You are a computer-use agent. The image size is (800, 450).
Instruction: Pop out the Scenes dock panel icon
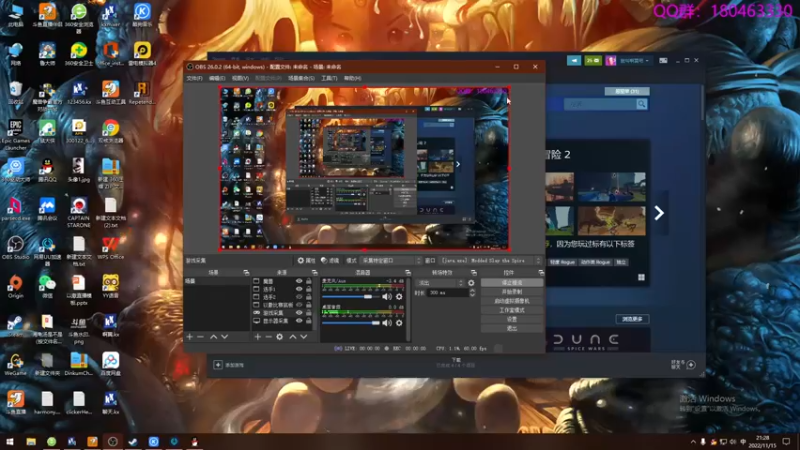pyautogui.click(x=246, y=273)
